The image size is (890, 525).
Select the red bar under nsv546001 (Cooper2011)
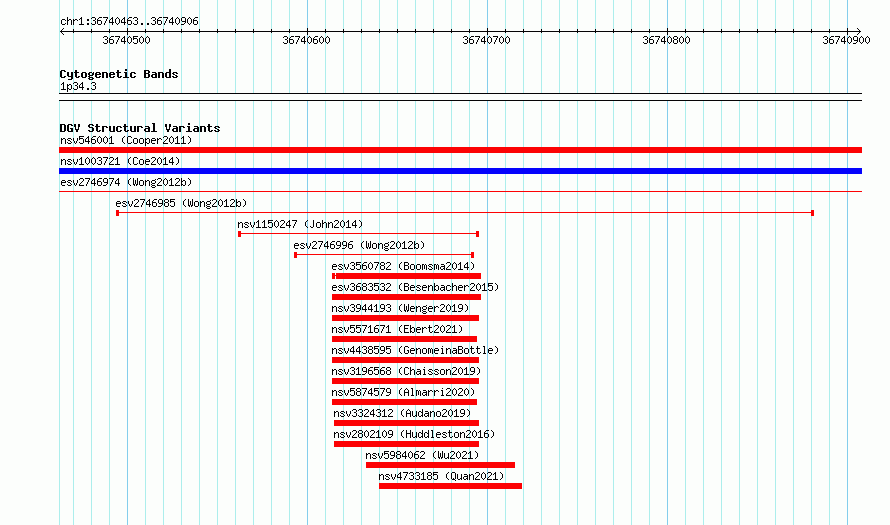tap(460, 150)
